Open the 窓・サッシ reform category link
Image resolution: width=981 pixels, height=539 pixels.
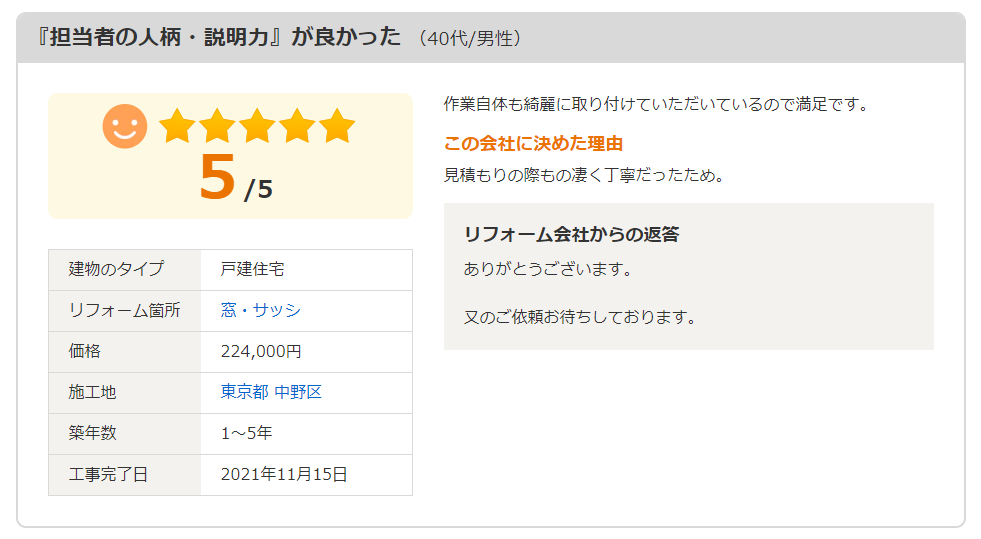(261, 310)
